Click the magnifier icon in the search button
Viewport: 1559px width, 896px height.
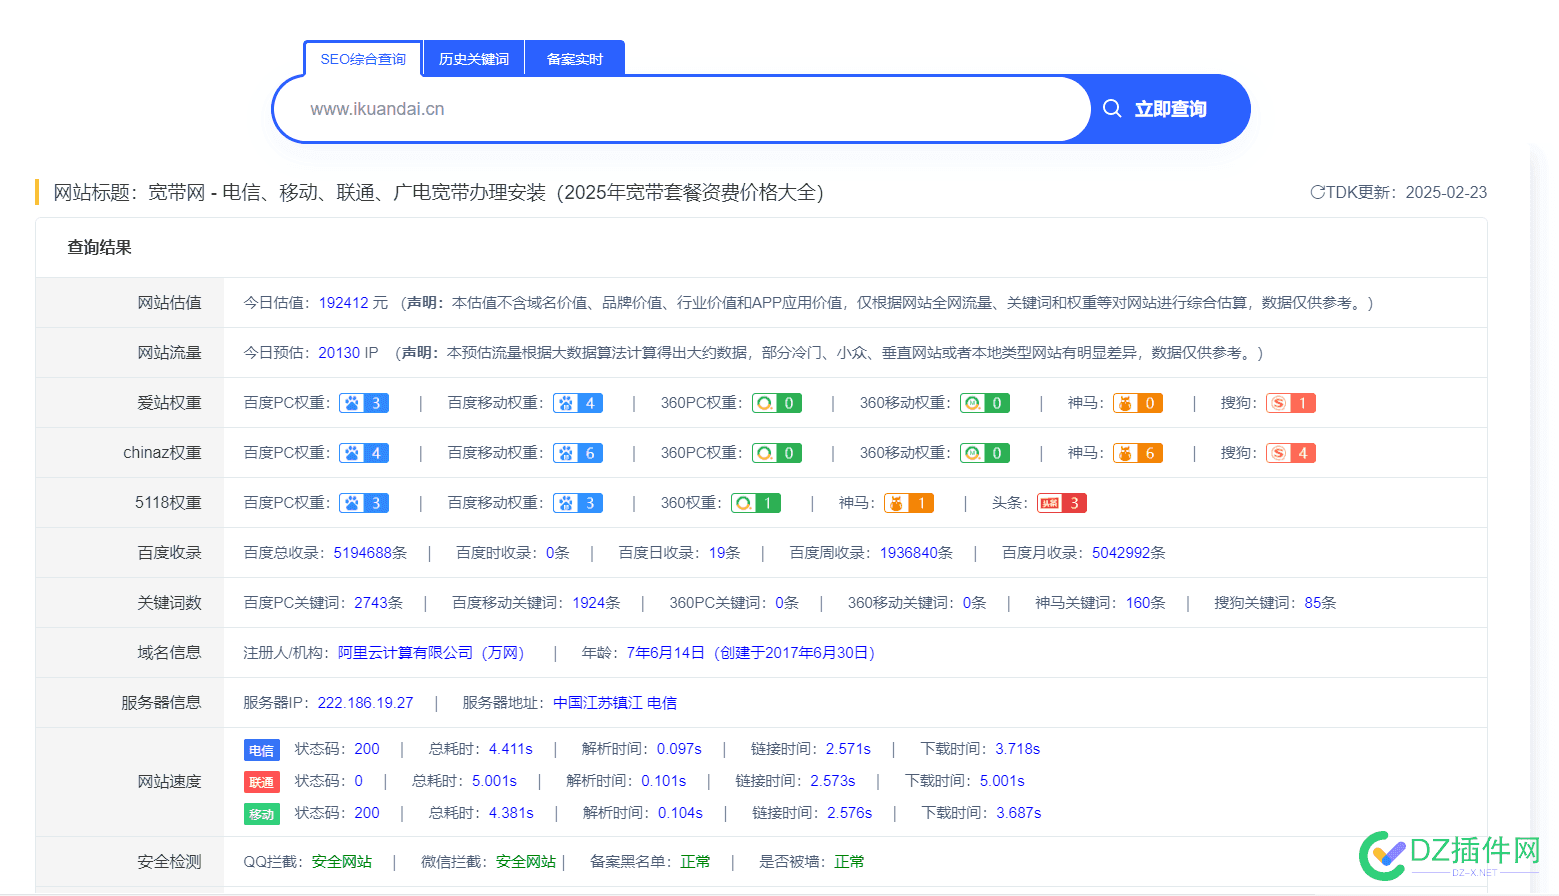click(1112, 108)
